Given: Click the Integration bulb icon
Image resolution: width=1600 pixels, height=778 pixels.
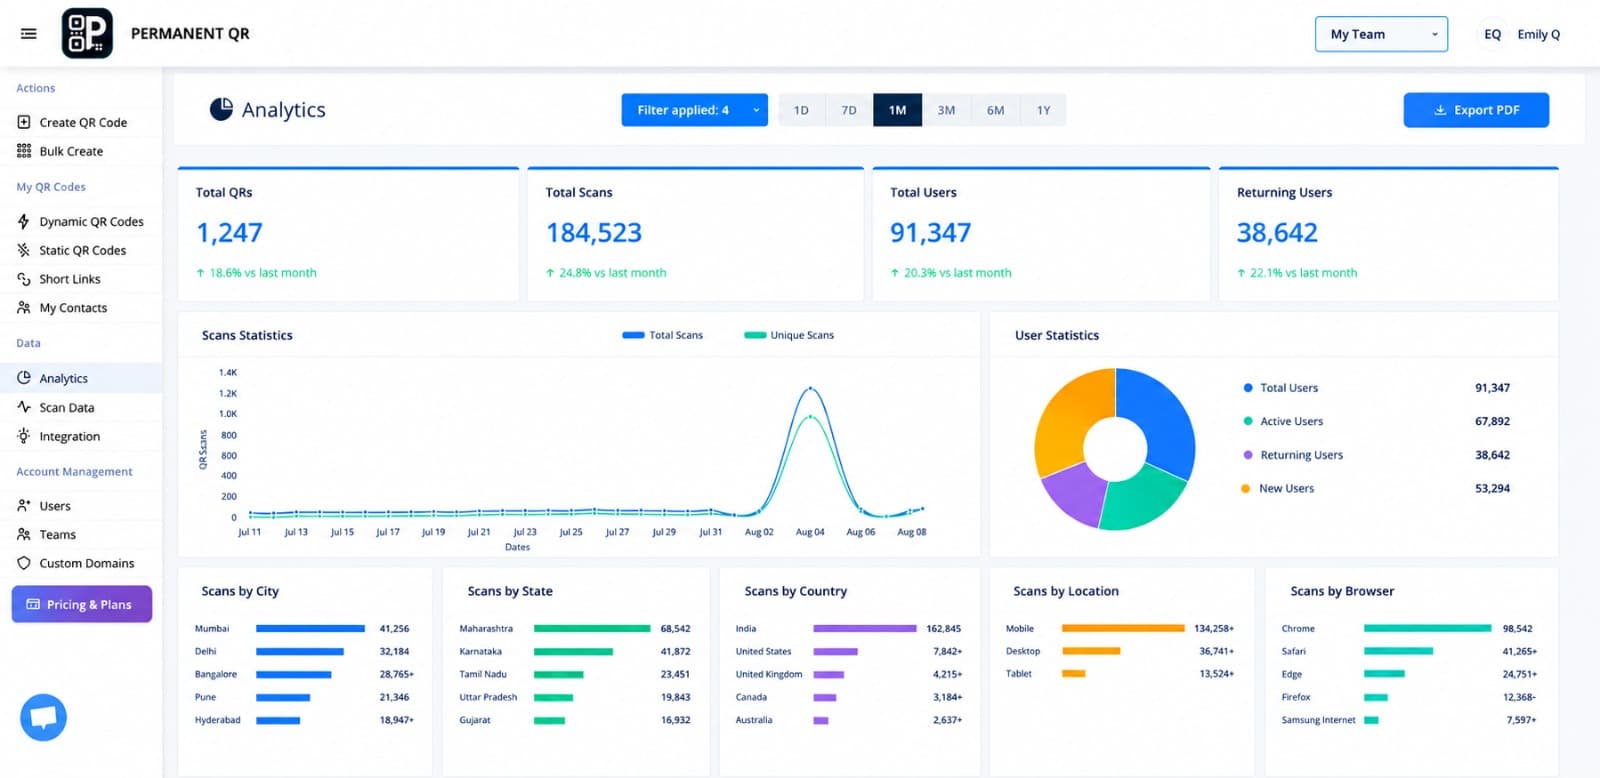Looking at the screenshot, I should [24, 436].
